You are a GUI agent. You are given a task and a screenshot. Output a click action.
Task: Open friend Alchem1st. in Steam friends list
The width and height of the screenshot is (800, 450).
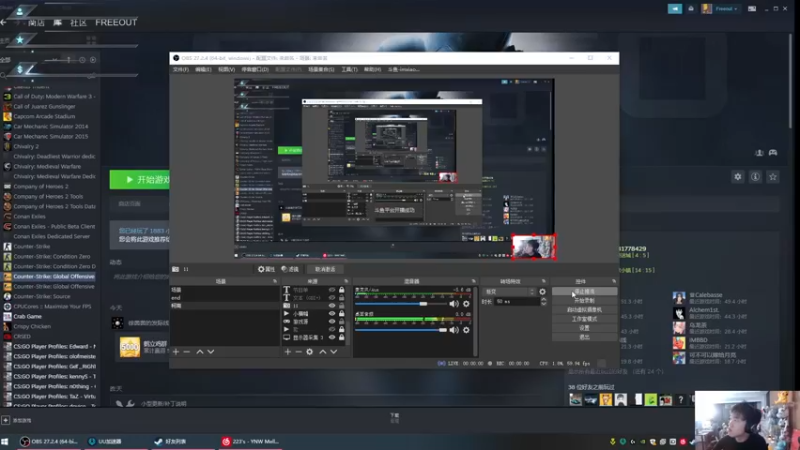click(x=704, y=310)
